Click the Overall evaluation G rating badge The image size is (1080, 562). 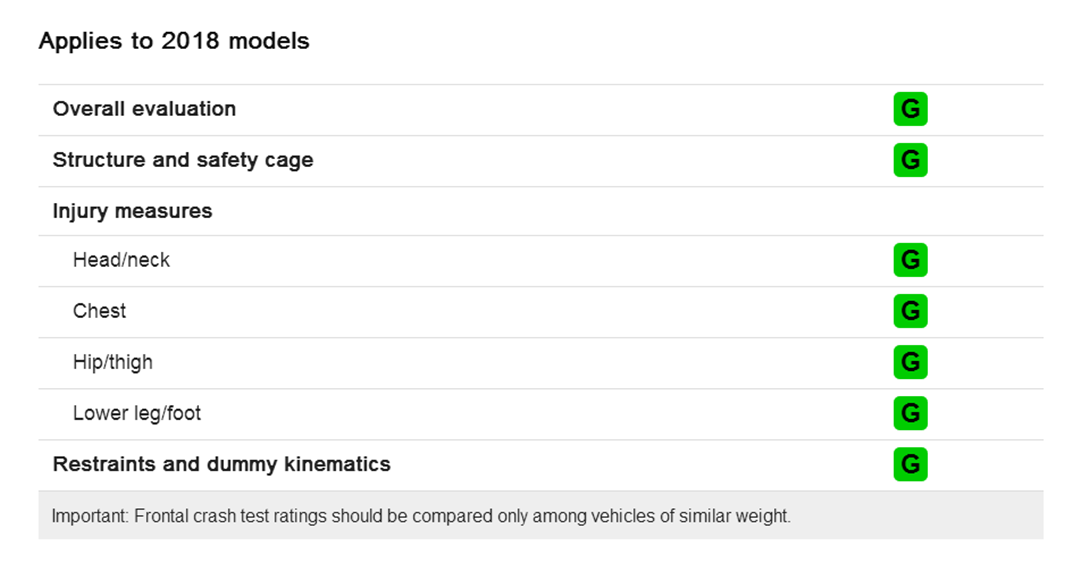coord(910,109)
